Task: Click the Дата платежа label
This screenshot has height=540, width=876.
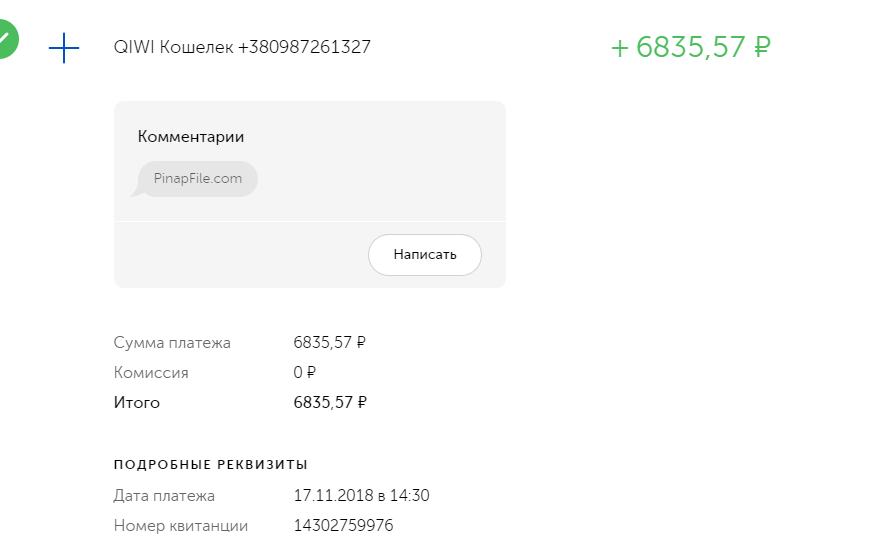Action: tap(164, 496)
